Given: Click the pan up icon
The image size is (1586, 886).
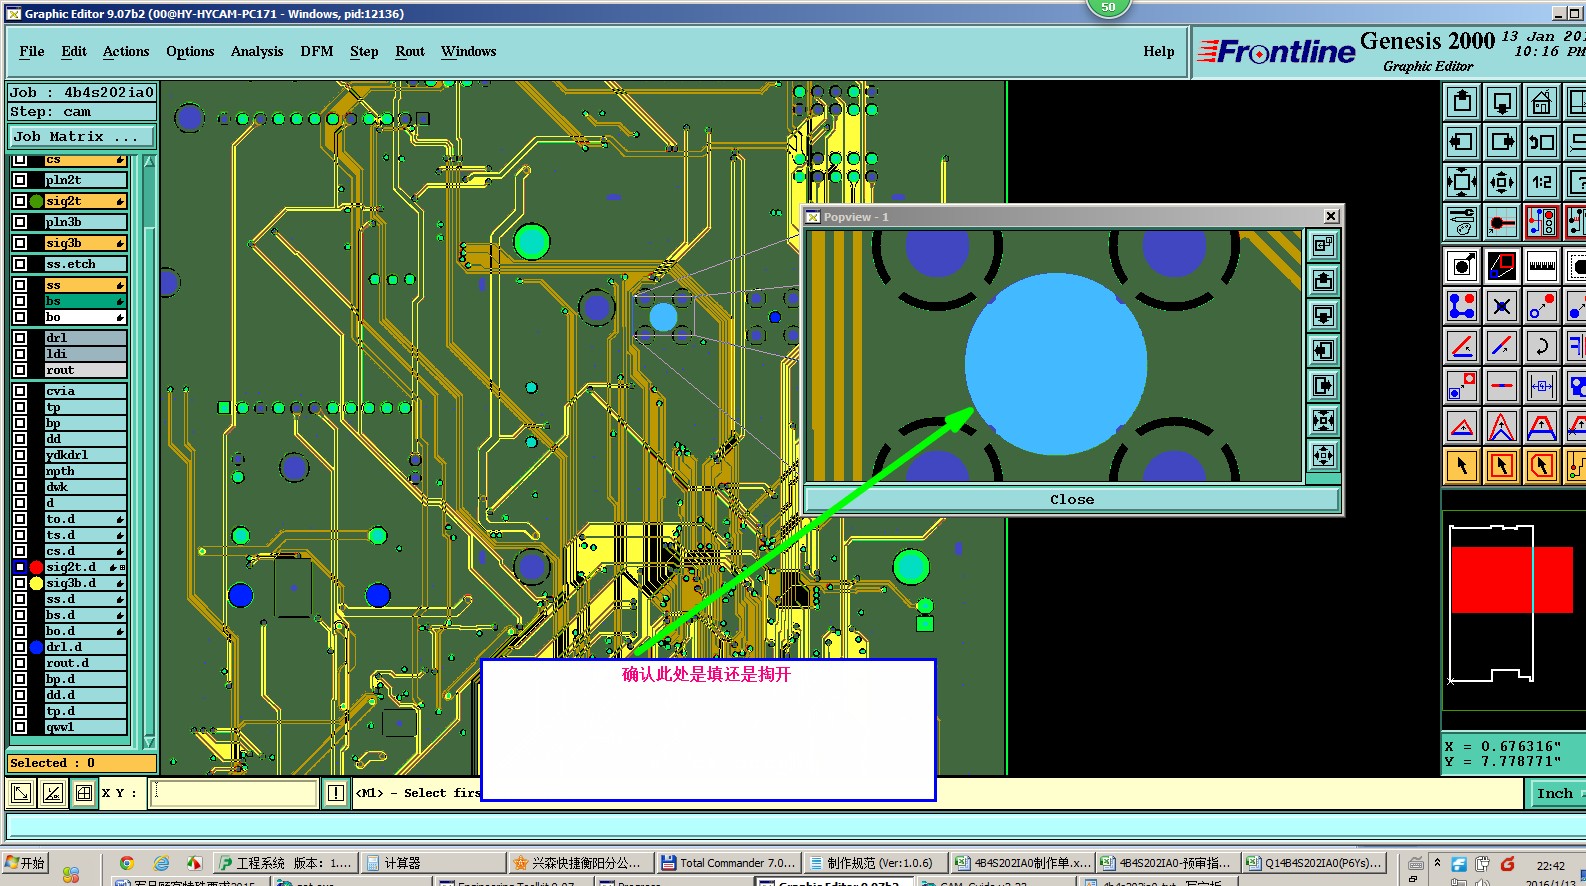Looking at the screenshot, I should (x=1462, y=102).
